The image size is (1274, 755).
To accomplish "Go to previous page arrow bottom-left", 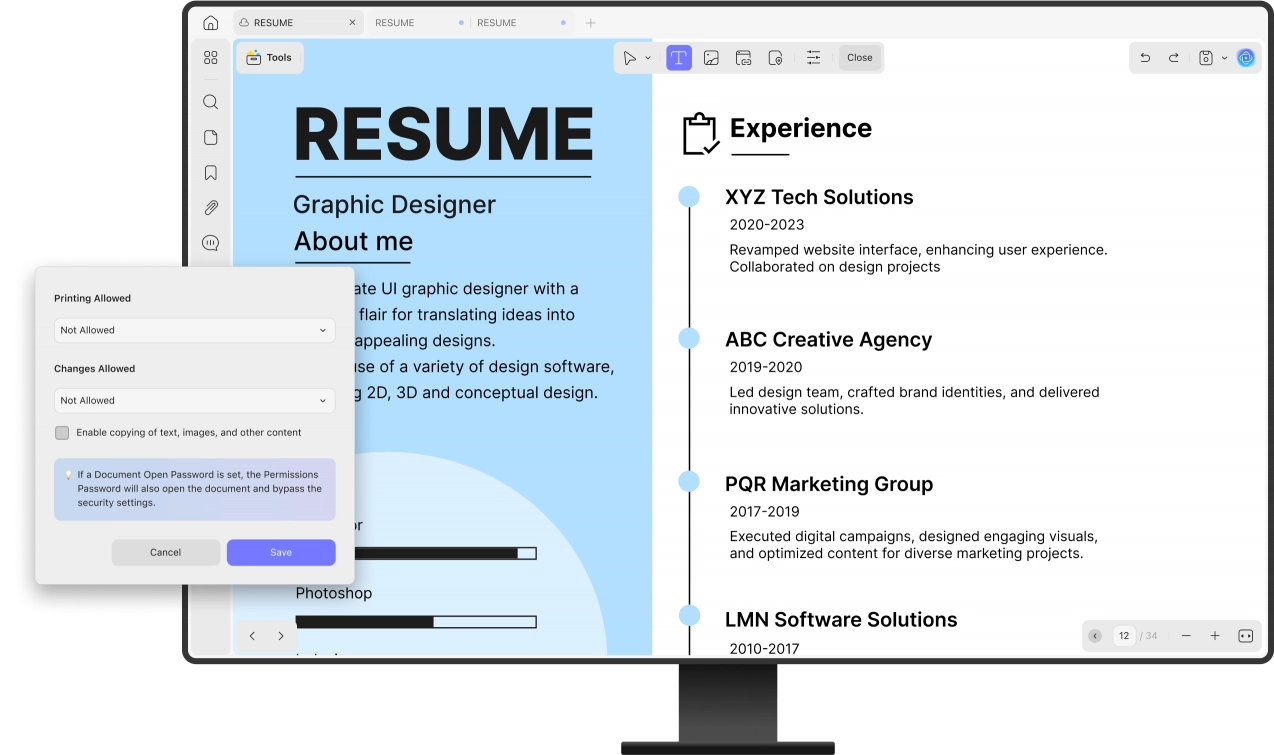I will click(x=252, y=636).
